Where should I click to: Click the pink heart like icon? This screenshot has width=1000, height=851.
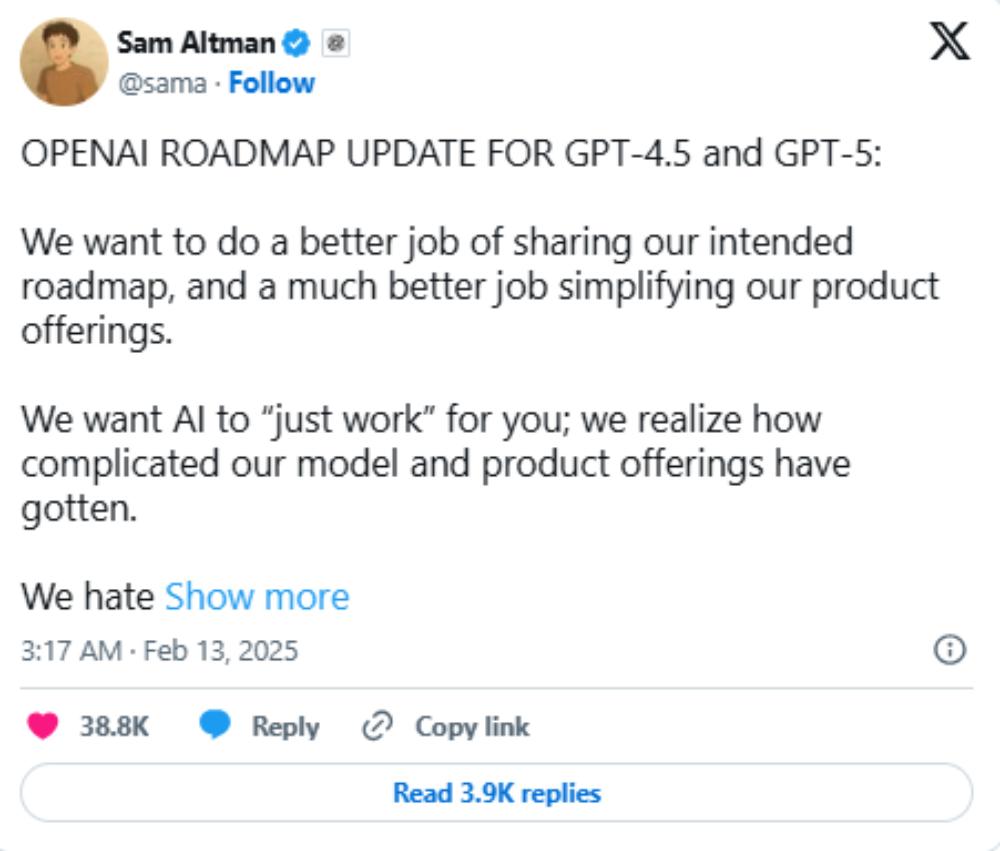point(43,726)
